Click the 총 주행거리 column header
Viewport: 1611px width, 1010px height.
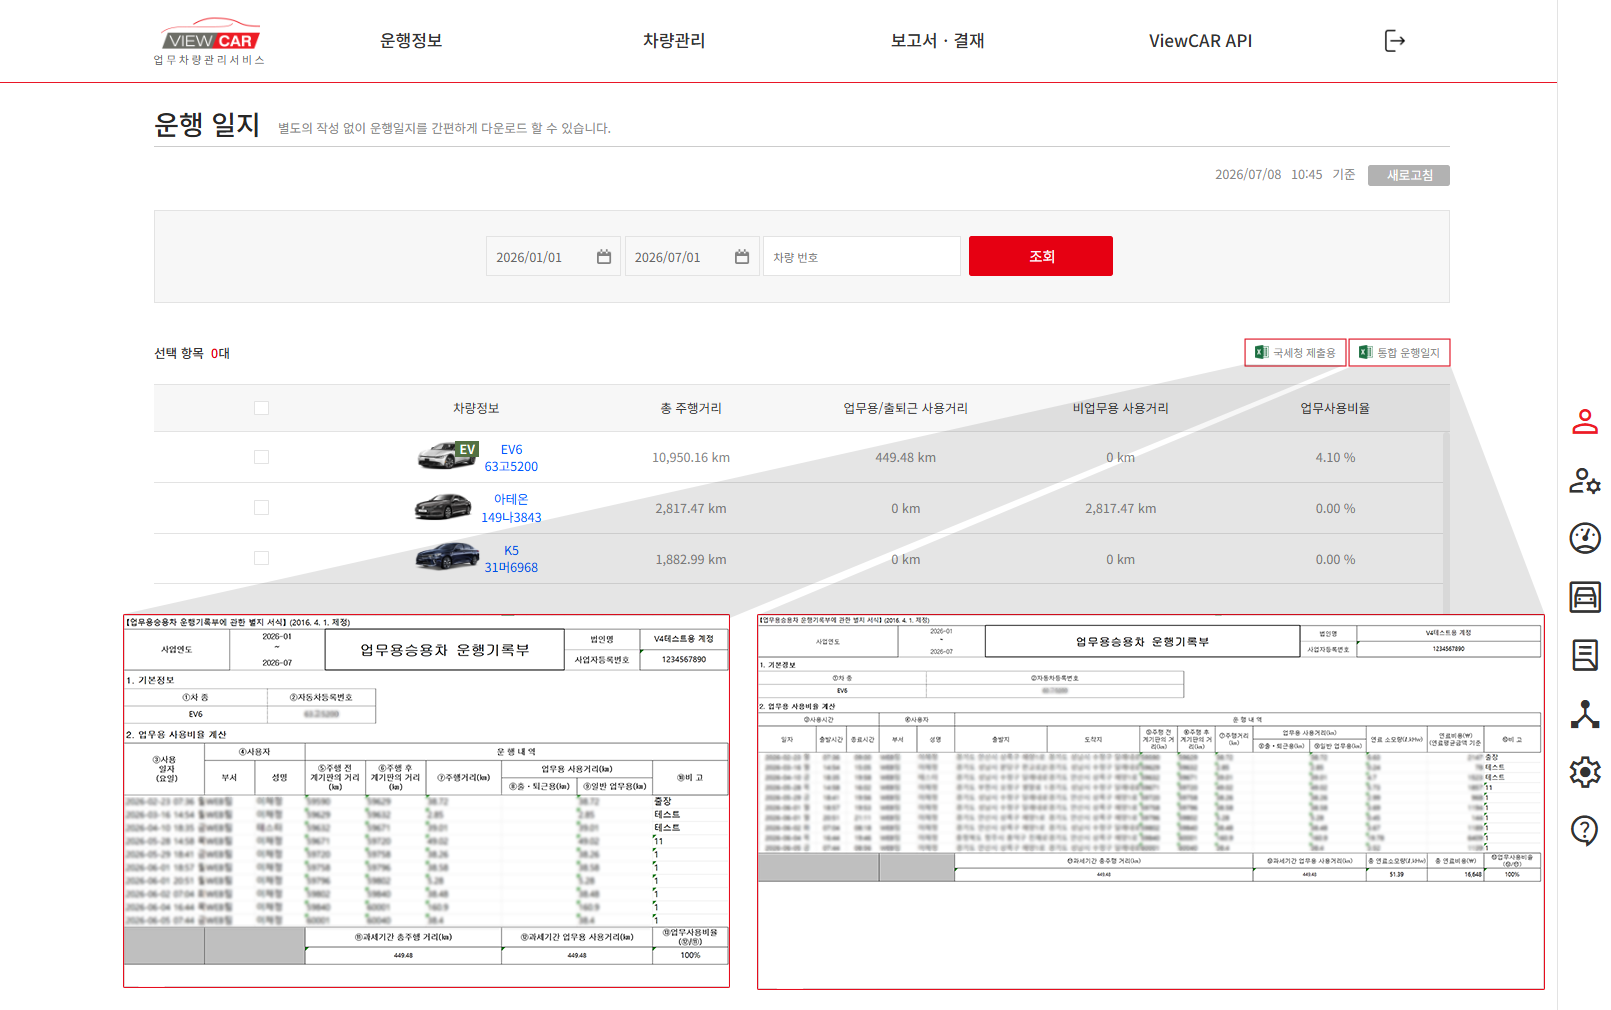click(x=691, y=408)
